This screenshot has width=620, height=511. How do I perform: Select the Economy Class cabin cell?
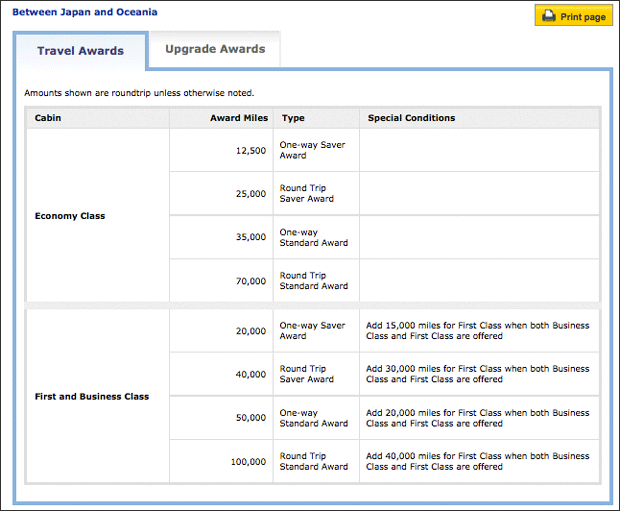point(98,216)
